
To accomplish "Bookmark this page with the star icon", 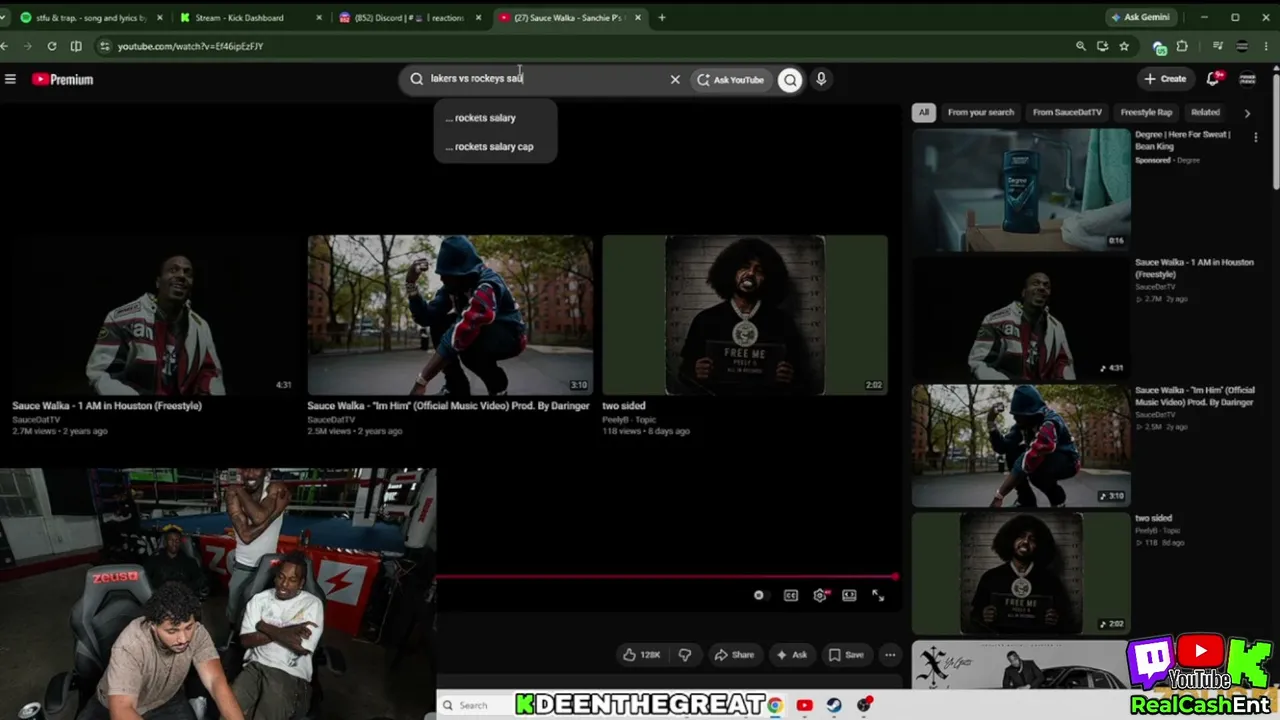I will click(x=1124, y=46).
